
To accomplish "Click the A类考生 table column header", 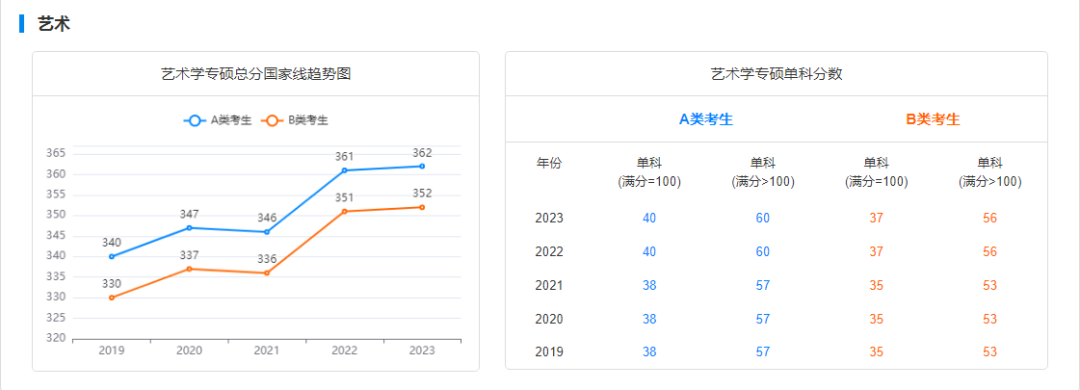I will tap(706, 119).
